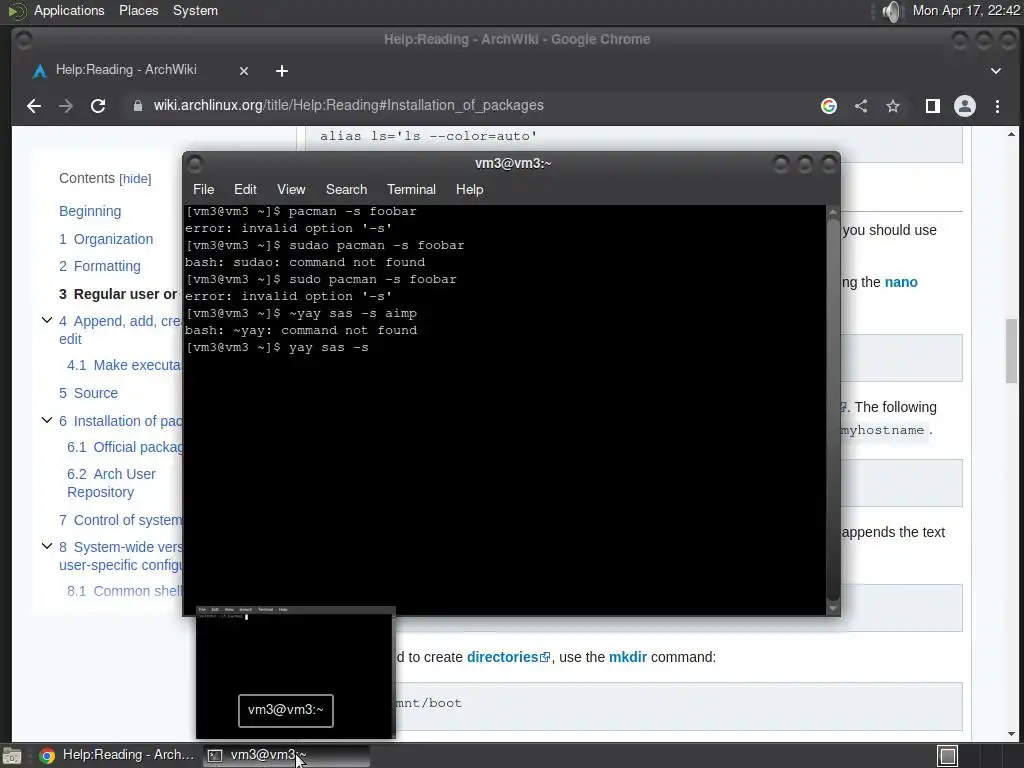Open the terminal Edit menu
Viewport: 1024px width, 768px height.
coord(245,189)
